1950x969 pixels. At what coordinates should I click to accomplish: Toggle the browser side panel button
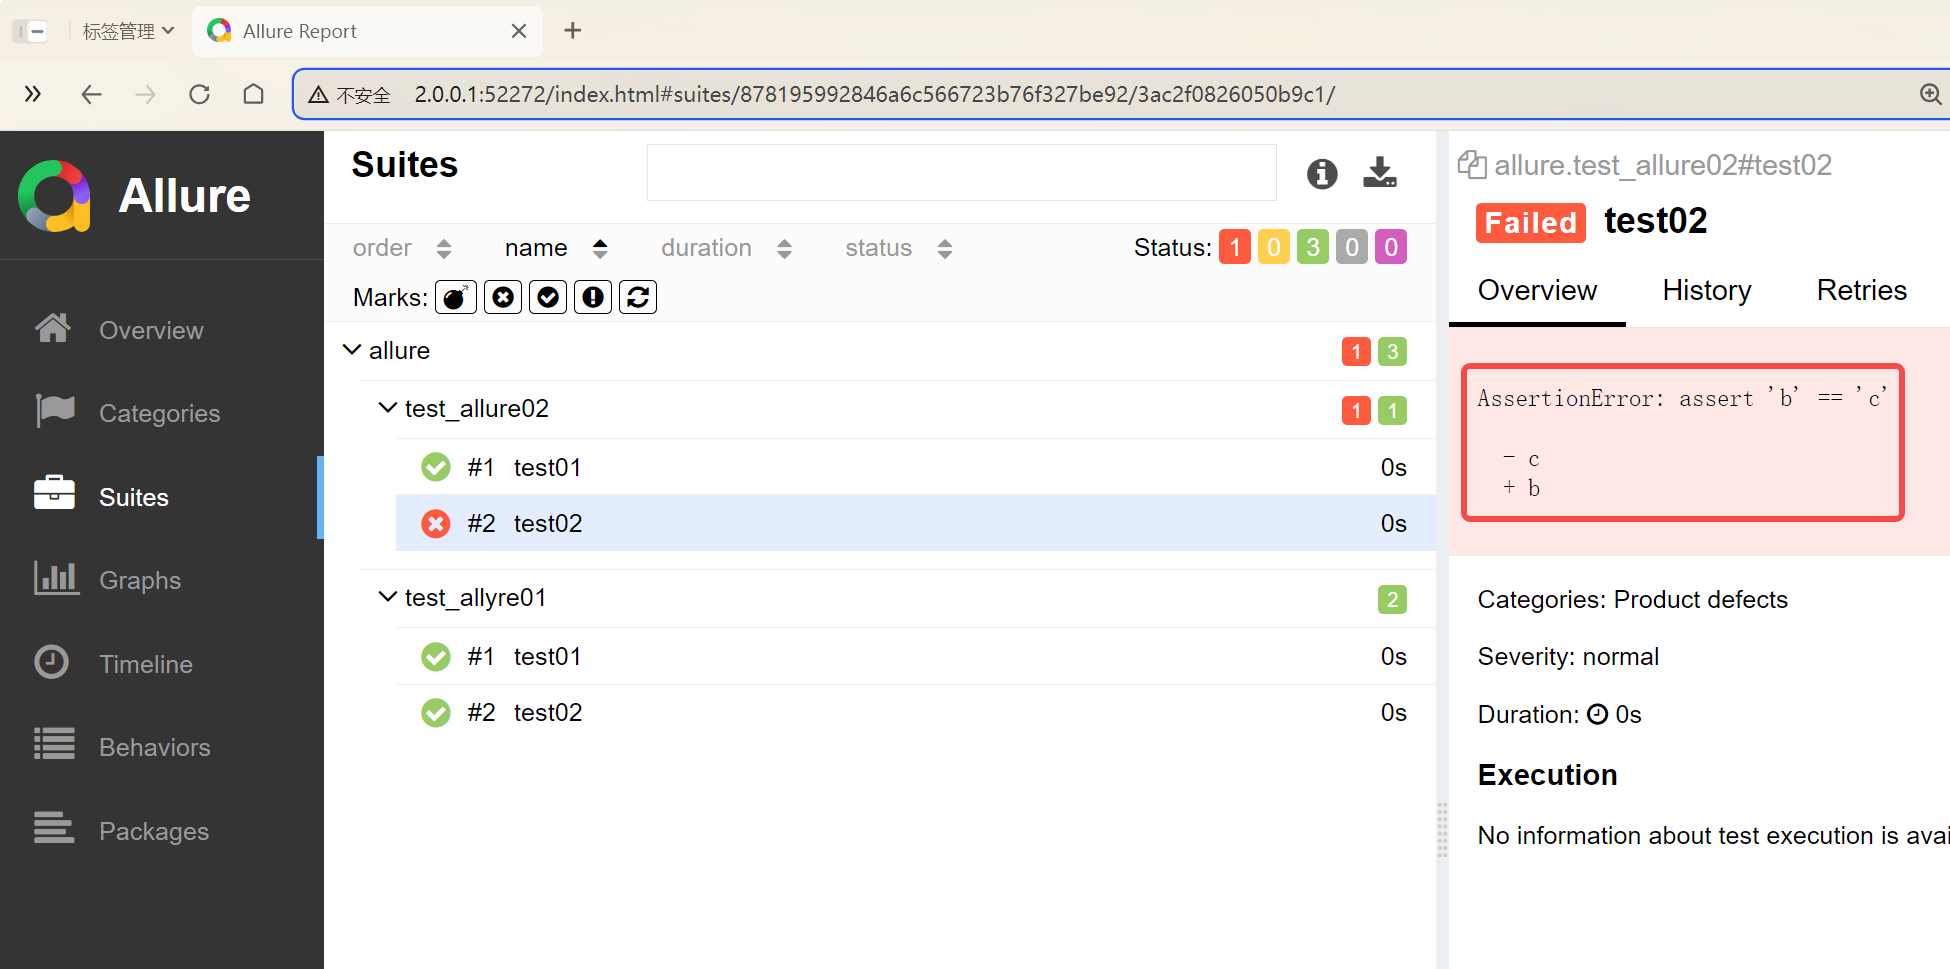pyautogui.click(x=30, y=31)
